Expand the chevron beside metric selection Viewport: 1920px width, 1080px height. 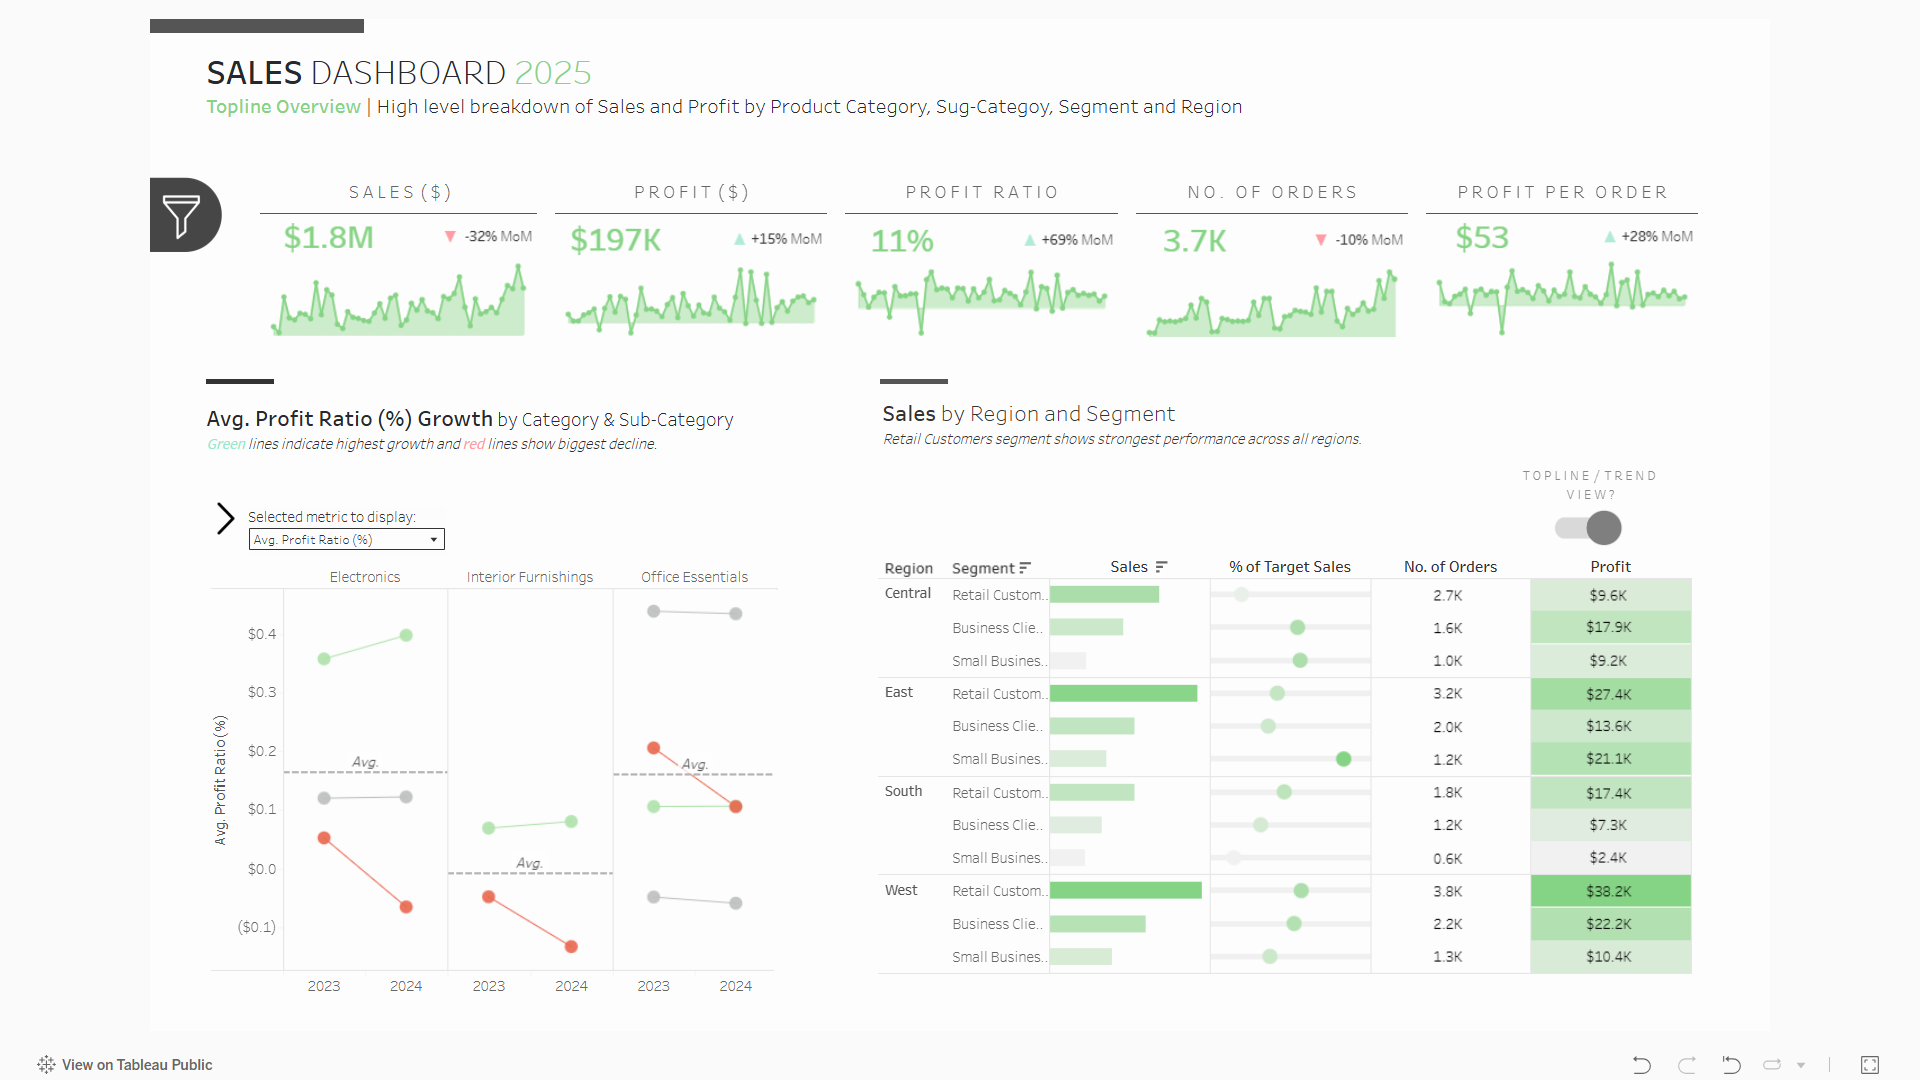(224, 518)
